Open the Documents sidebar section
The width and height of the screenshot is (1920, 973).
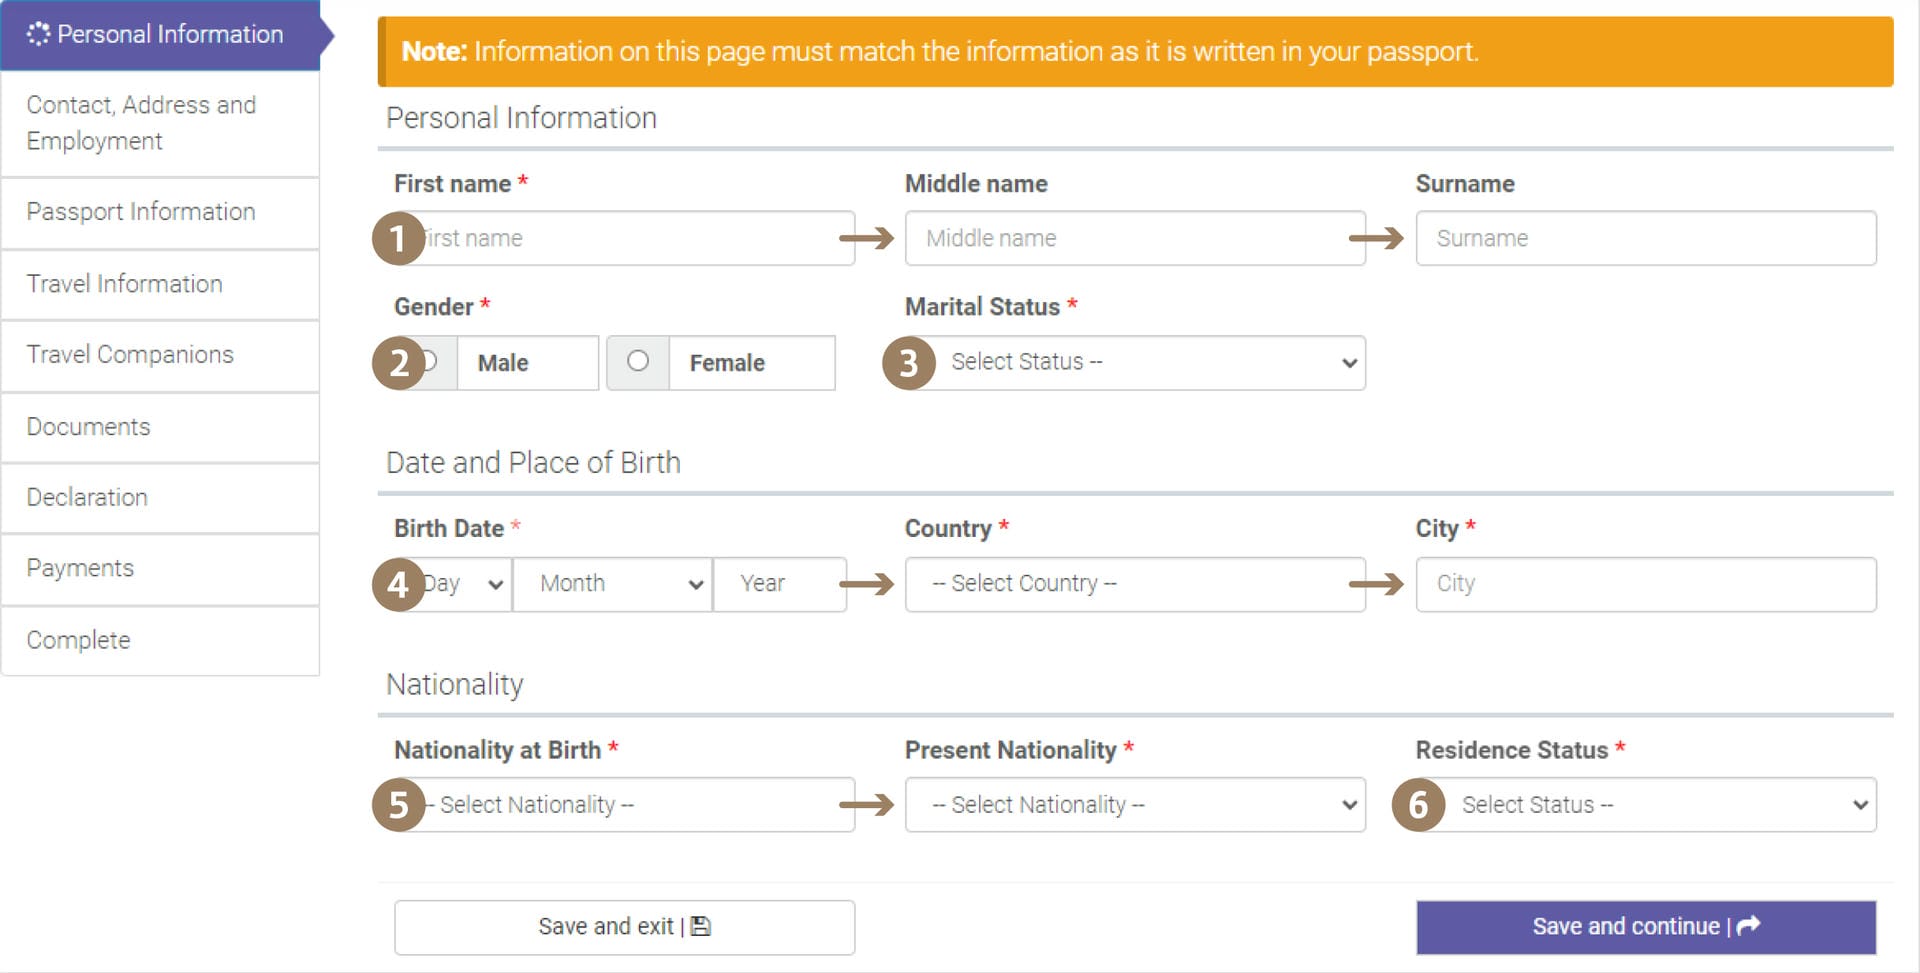(x=88, y=427)
